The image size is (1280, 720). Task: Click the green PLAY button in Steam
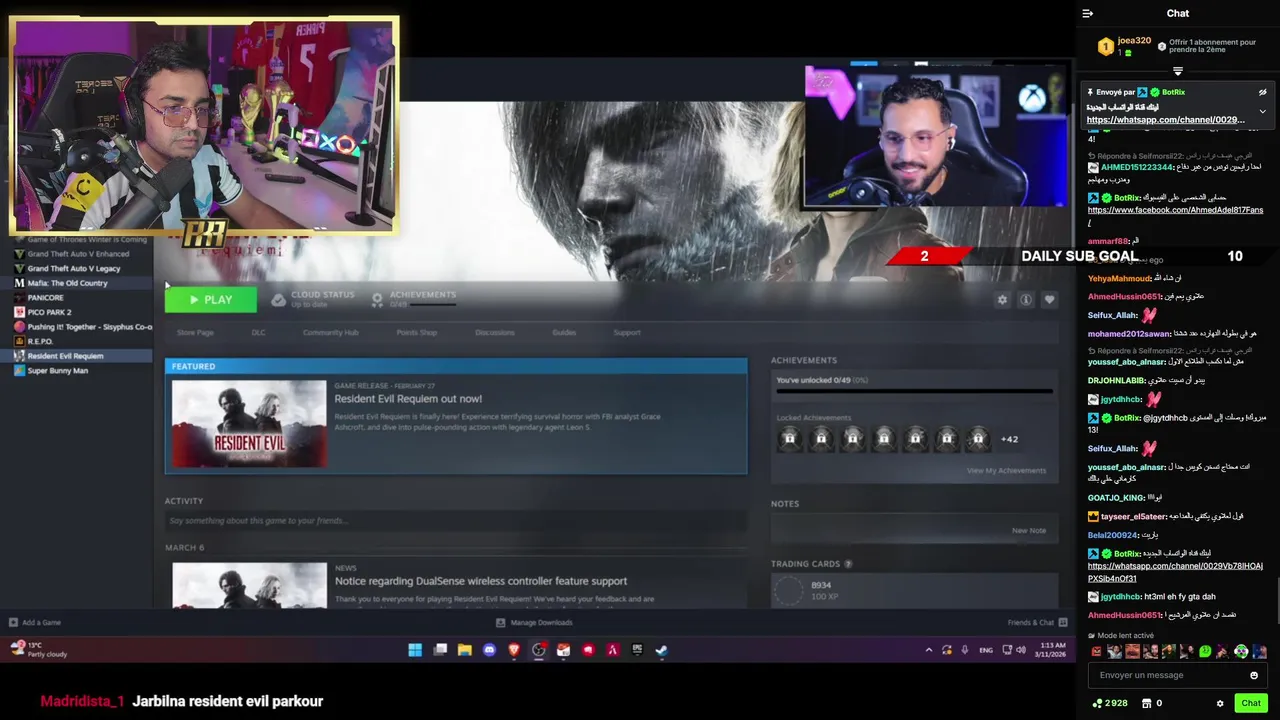tap(210, 300)
